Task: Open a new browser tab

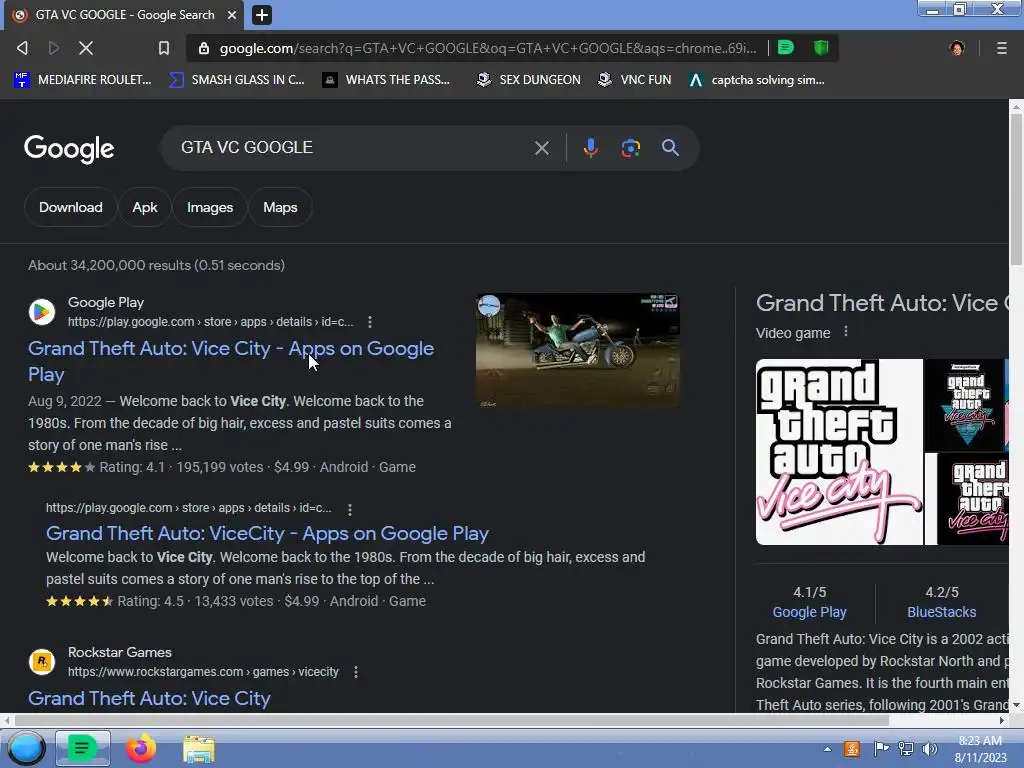Action: pos(262,14)
